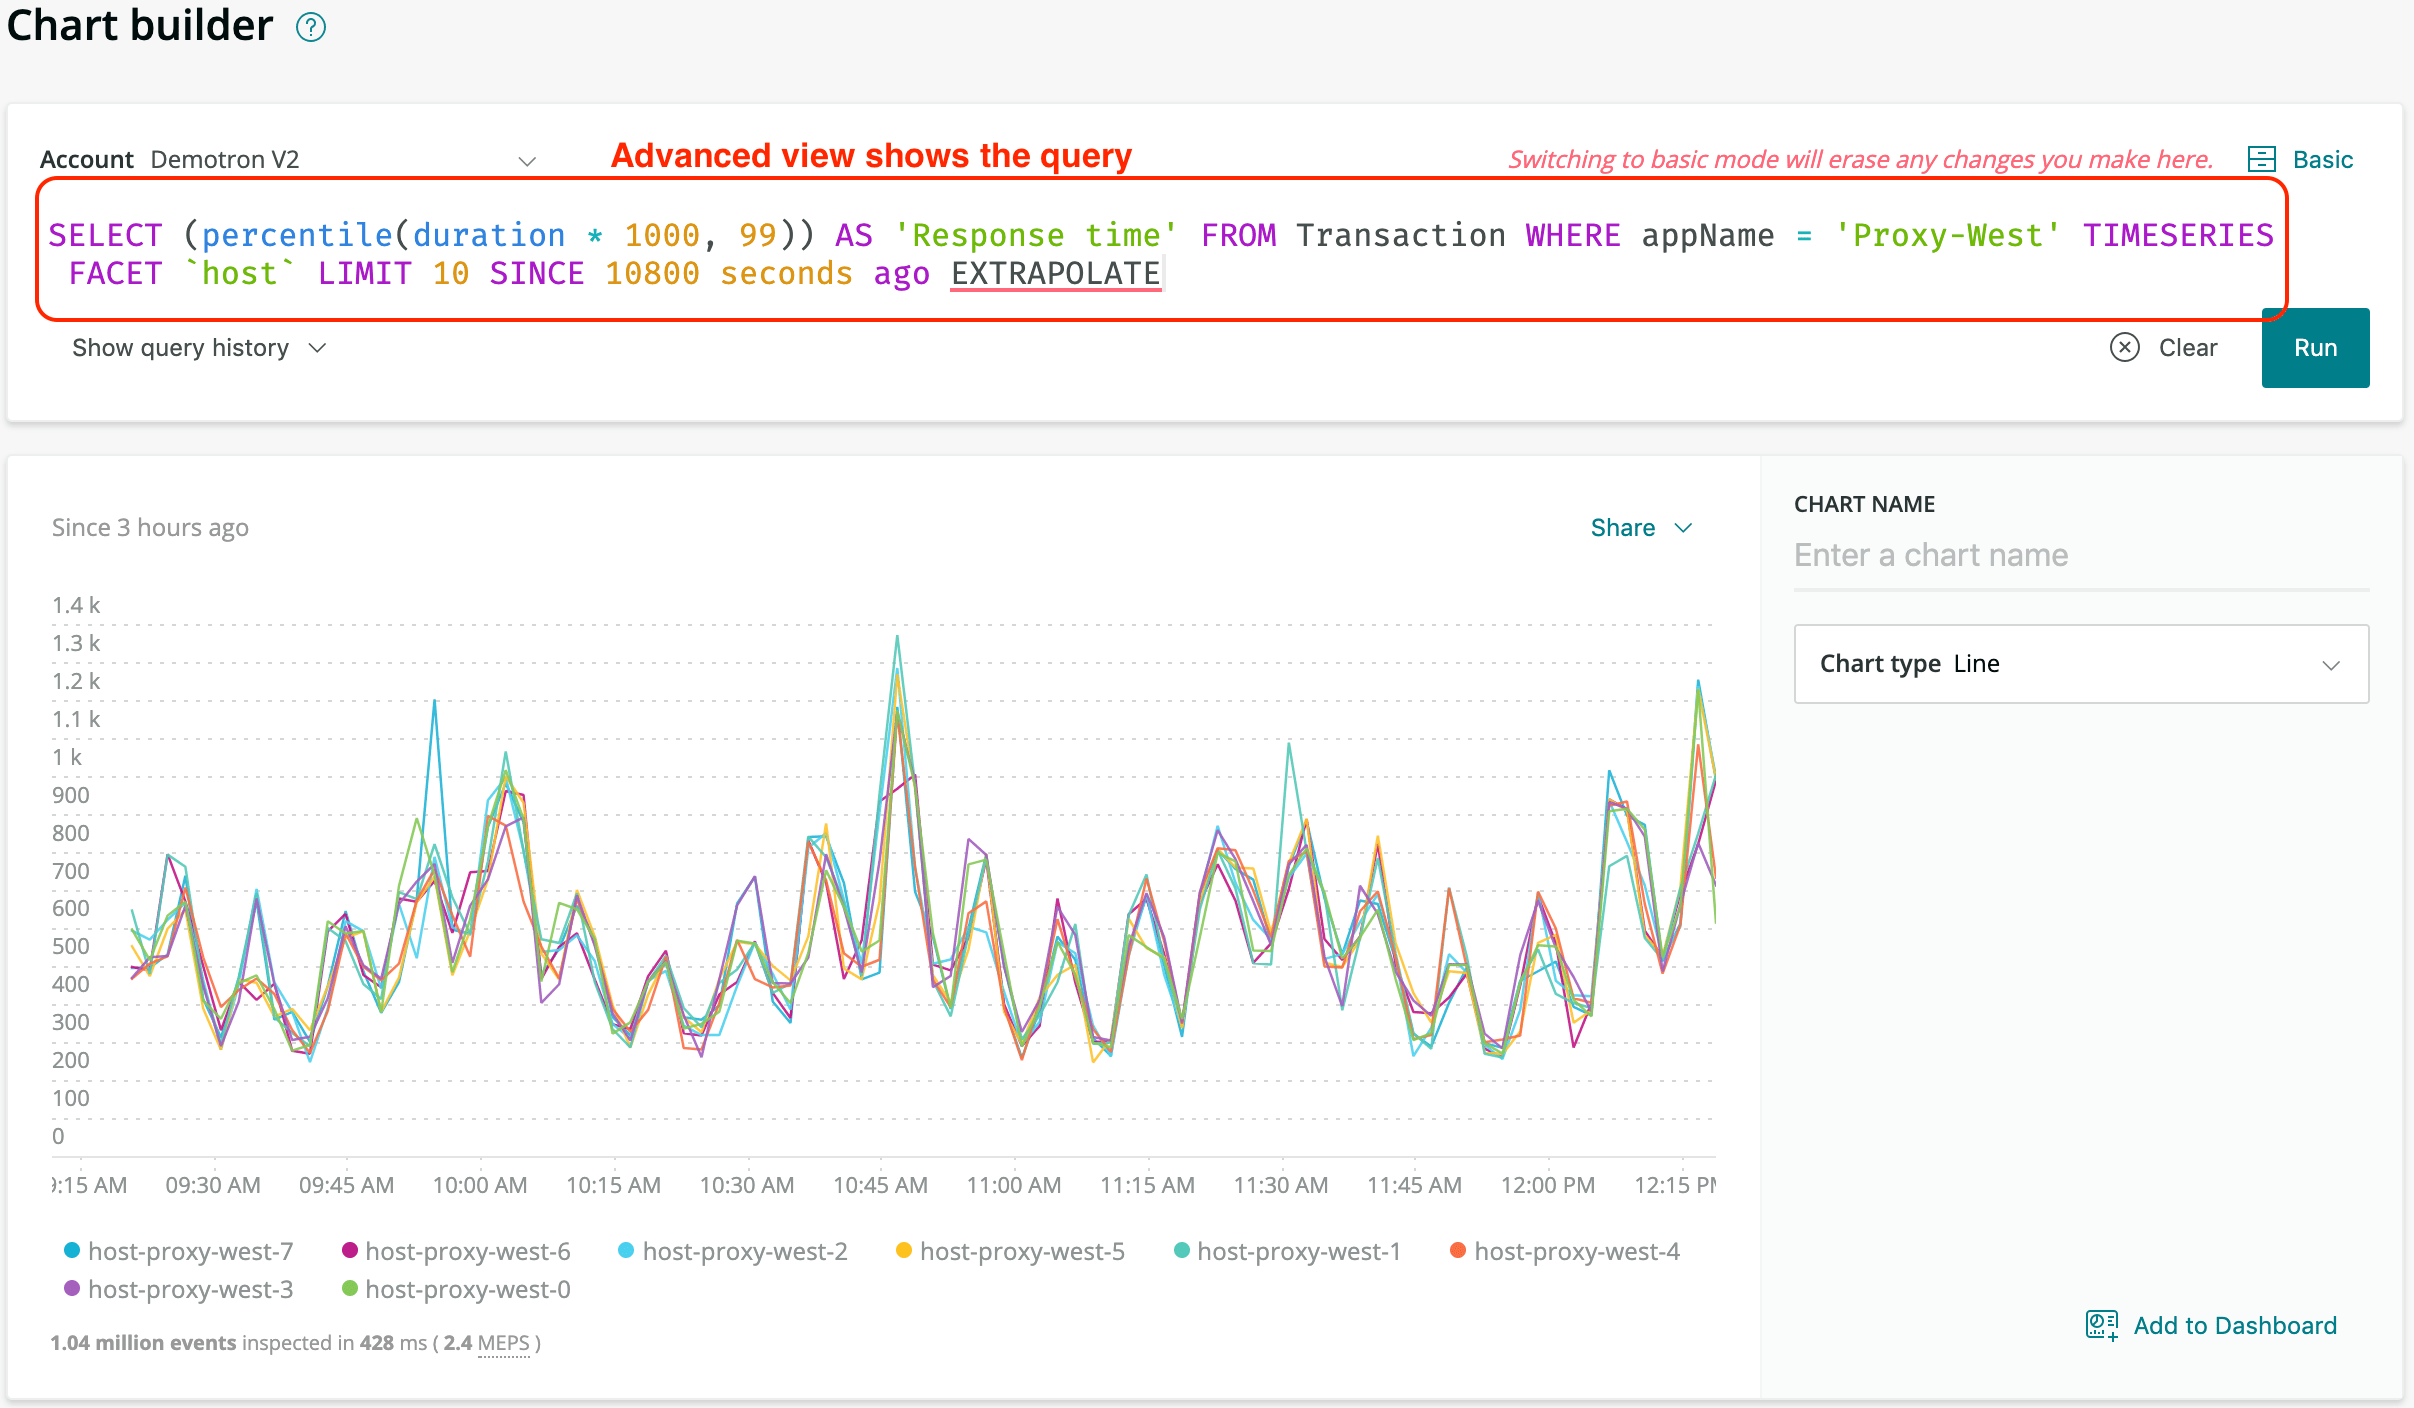The width and height of the screenshot is (2414, 1408).
Task: Click host-proxy-west-4 orange legend dot
Action: click(x=1458, y=1250)
